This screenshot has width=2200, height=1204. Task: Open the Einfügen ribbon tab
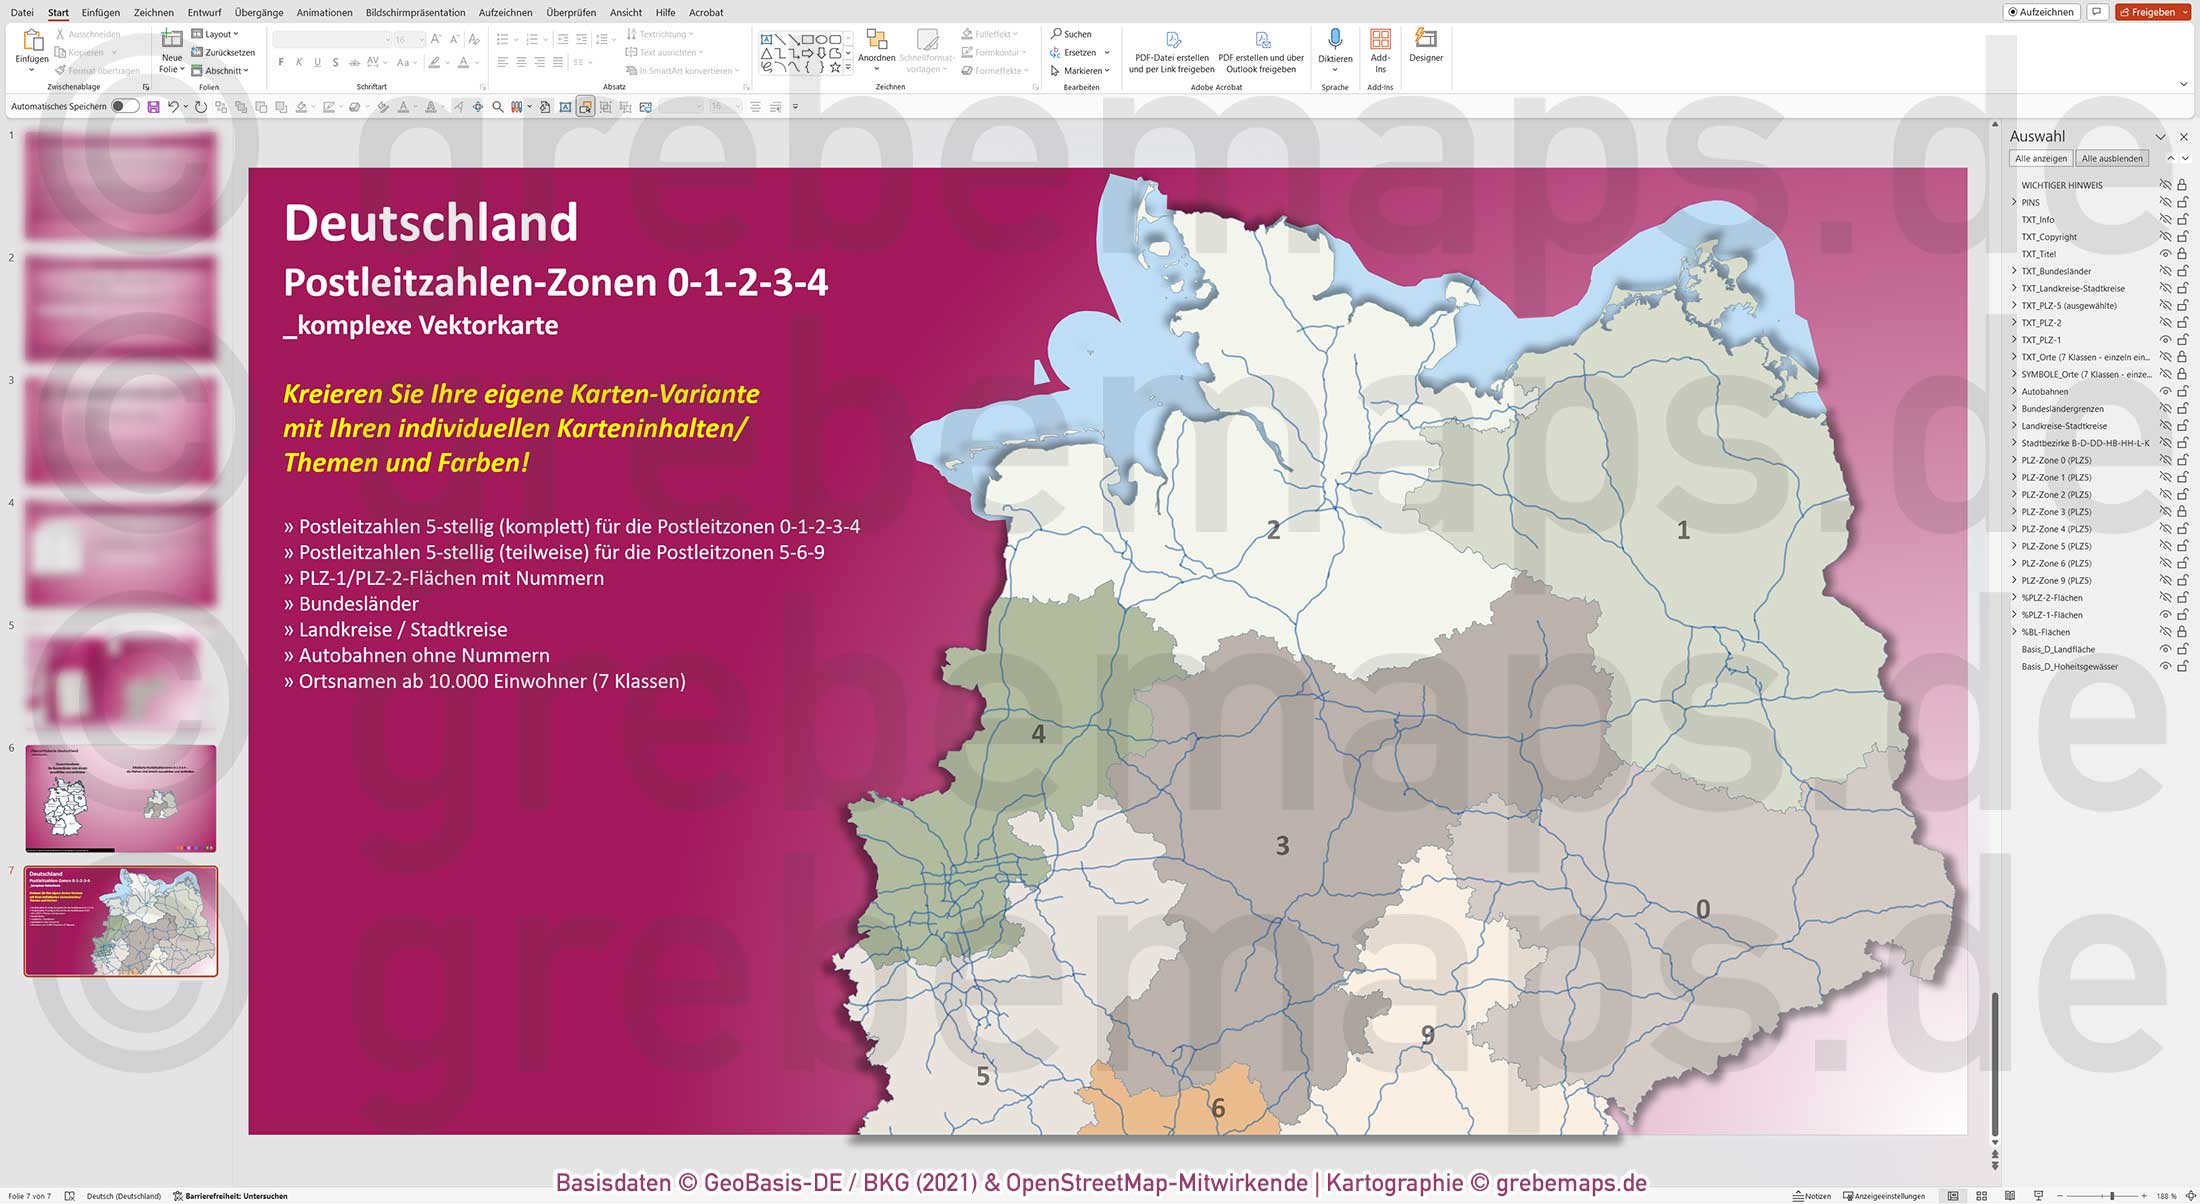pyautogui.click(x=101, y=12)
